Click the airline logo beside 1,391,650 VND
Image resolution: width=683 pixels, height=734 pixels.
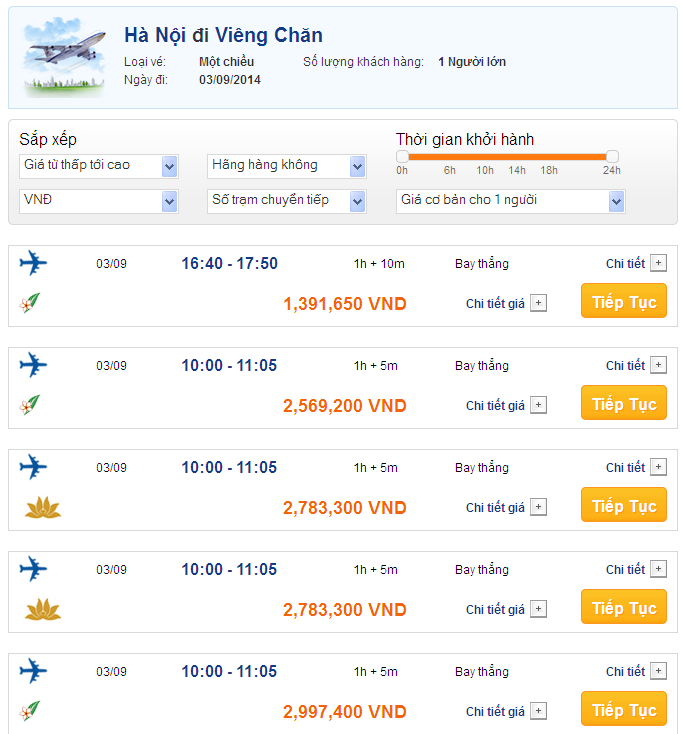pos(30,302)
